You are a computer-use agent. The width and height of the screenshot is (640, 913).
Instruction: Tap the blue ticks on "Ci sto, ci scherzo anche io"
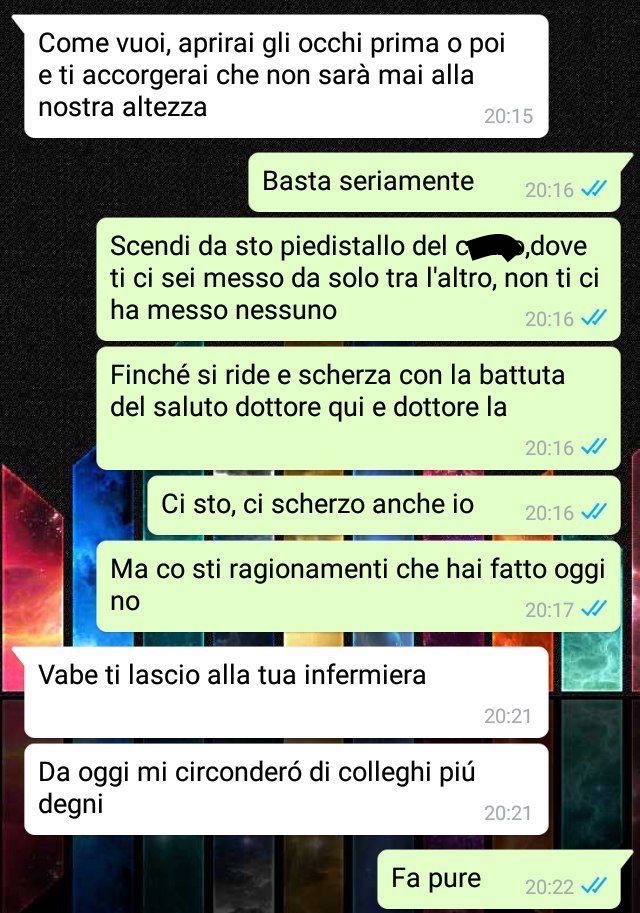[595, 512]
